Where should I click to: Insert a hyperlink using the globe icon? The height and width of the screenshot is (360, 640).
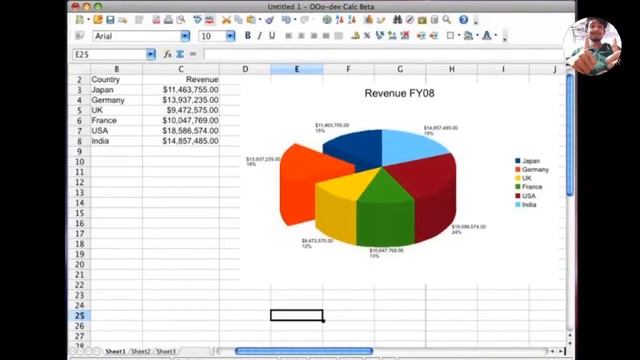(327, 20)
